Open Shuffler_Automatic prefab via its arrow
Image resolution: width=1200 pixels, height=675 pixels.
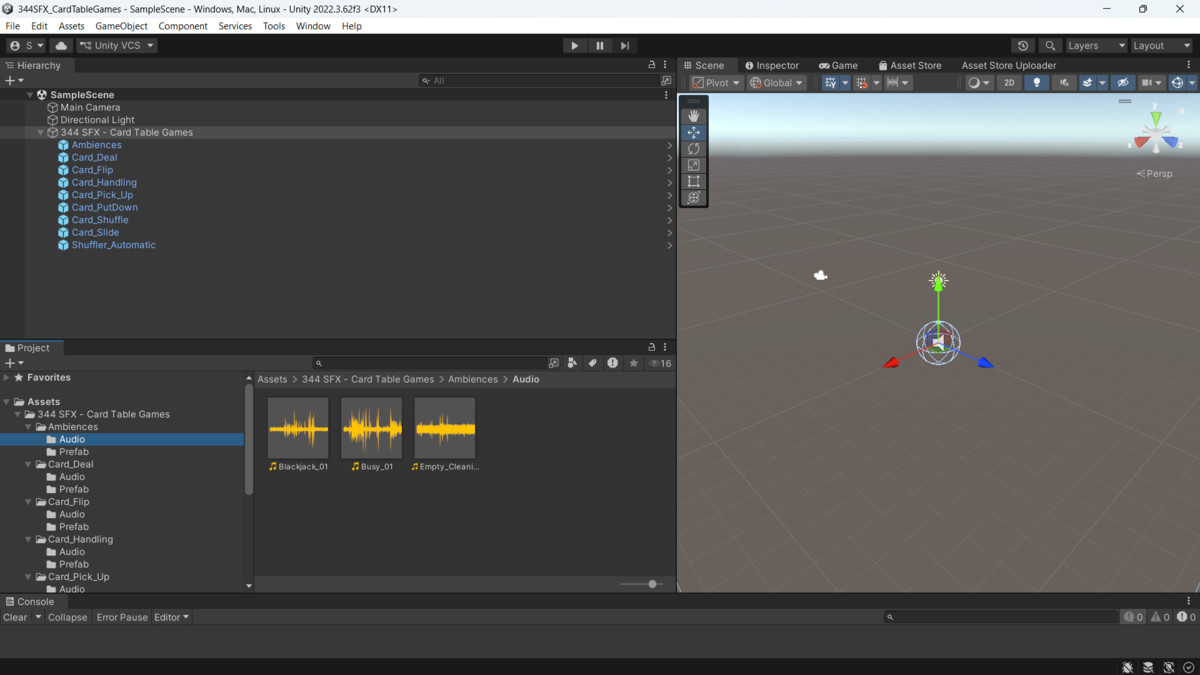669,245
